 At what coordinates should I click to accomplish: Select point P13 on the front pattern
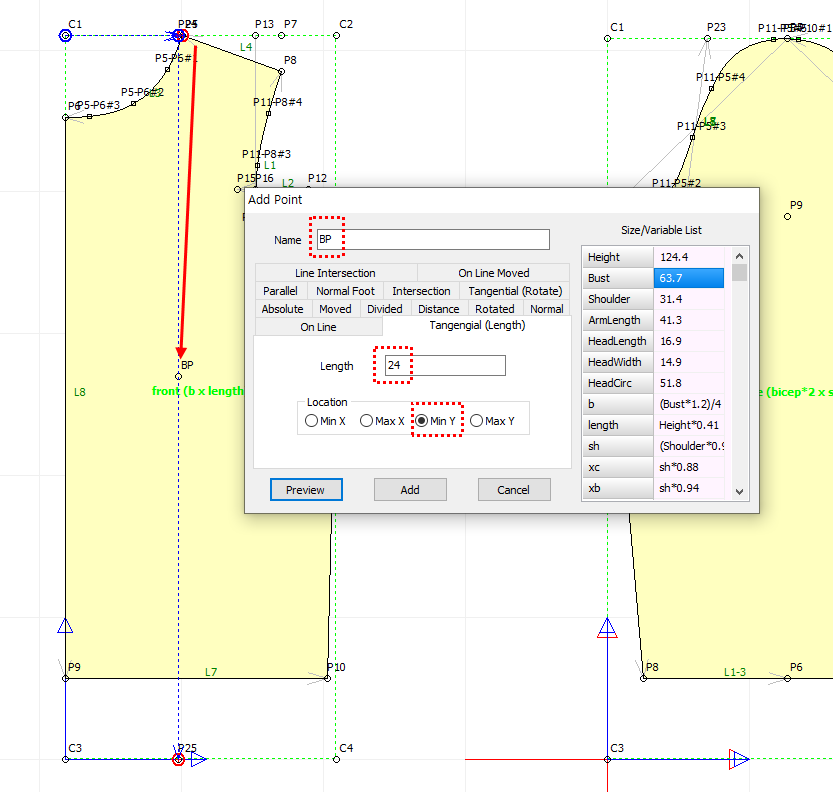coord(256,36)
